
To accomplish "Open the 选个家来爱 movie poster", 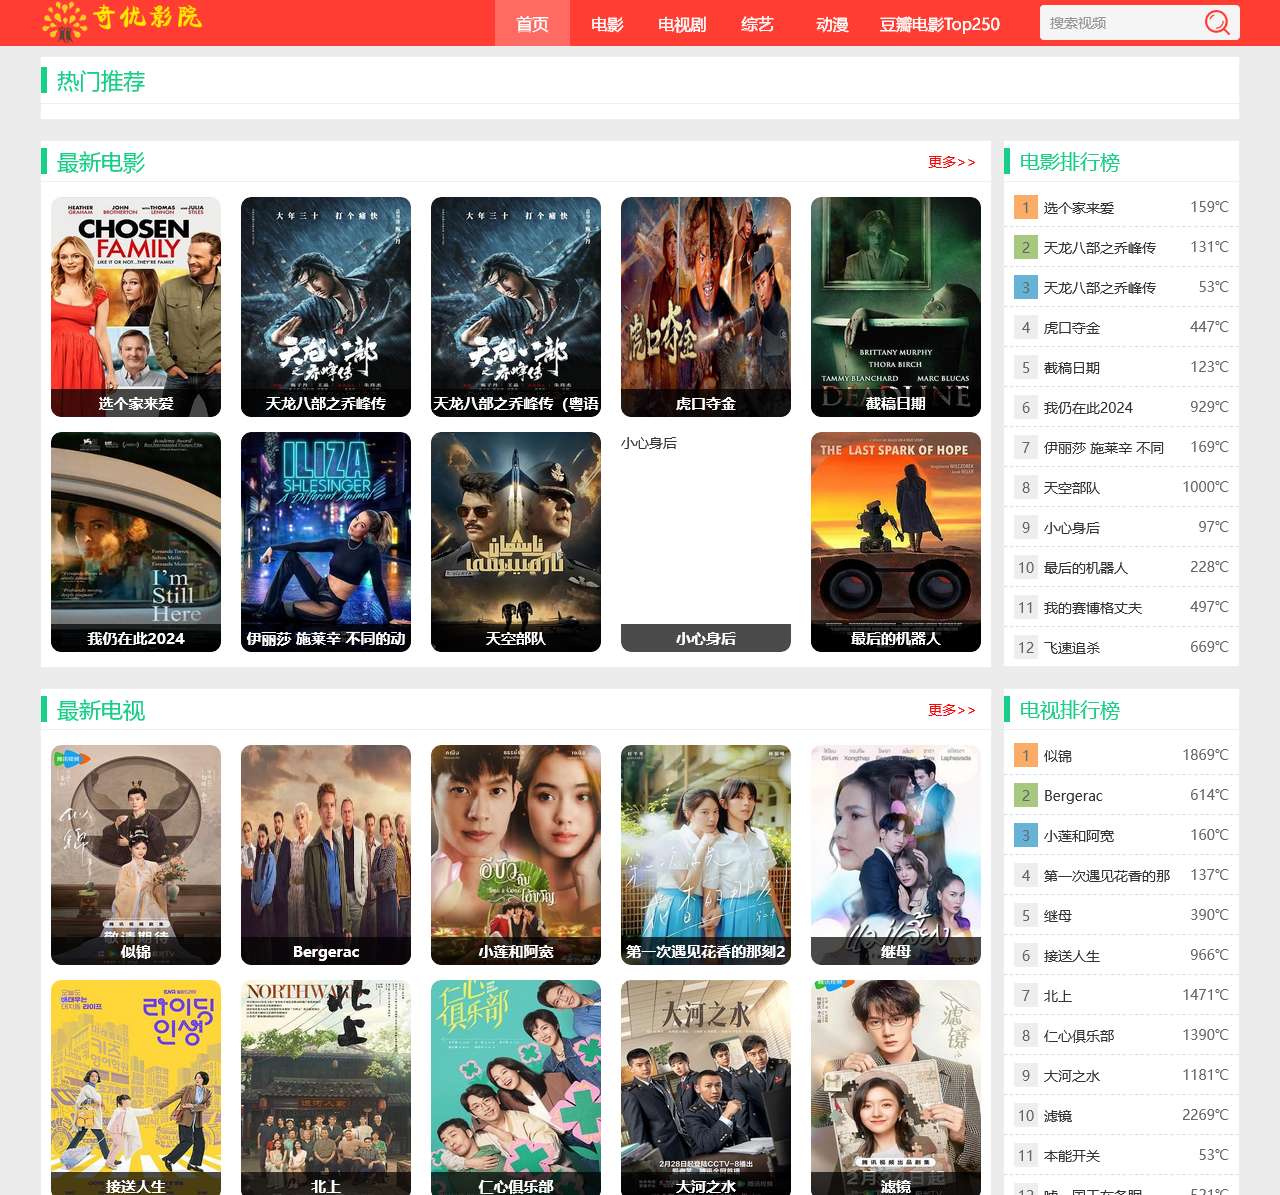I will point(136,306).
